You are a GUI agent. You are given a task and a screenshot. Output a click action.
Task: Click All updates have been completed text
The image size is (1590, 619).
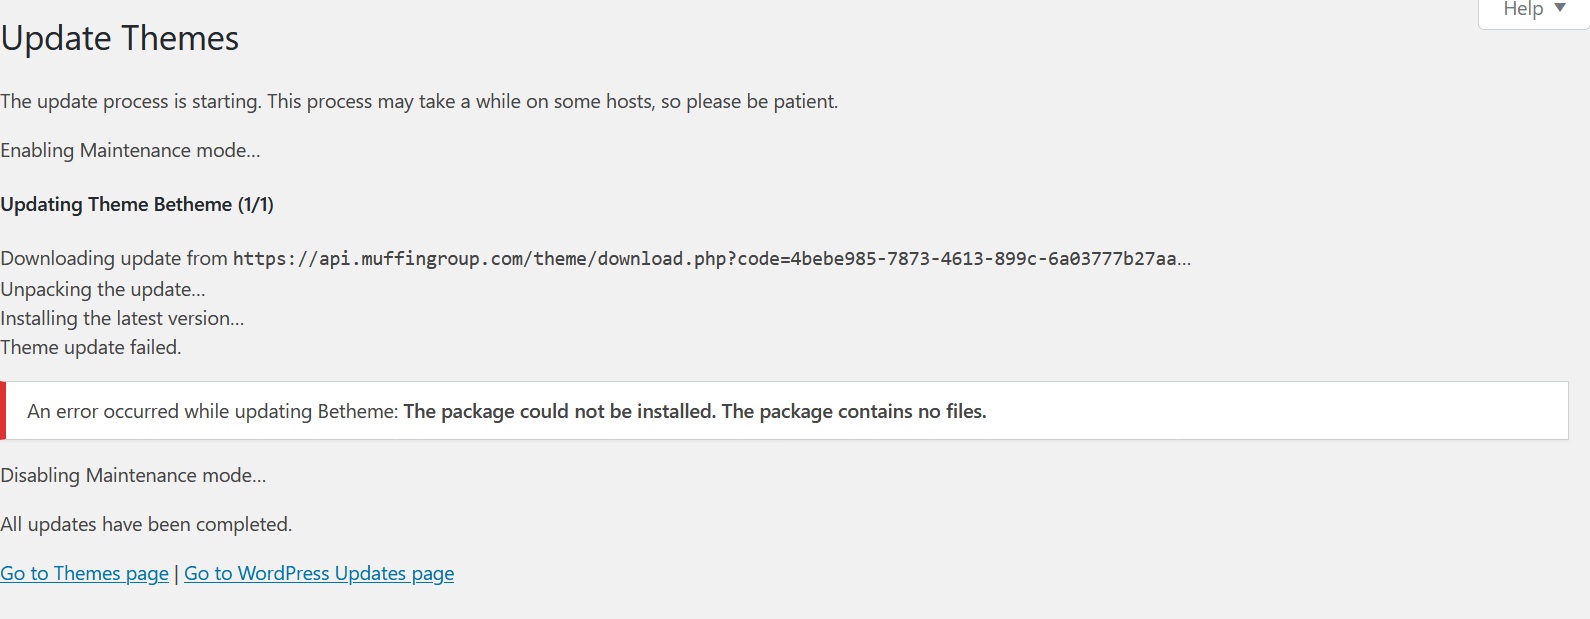(x=146, y=524)
